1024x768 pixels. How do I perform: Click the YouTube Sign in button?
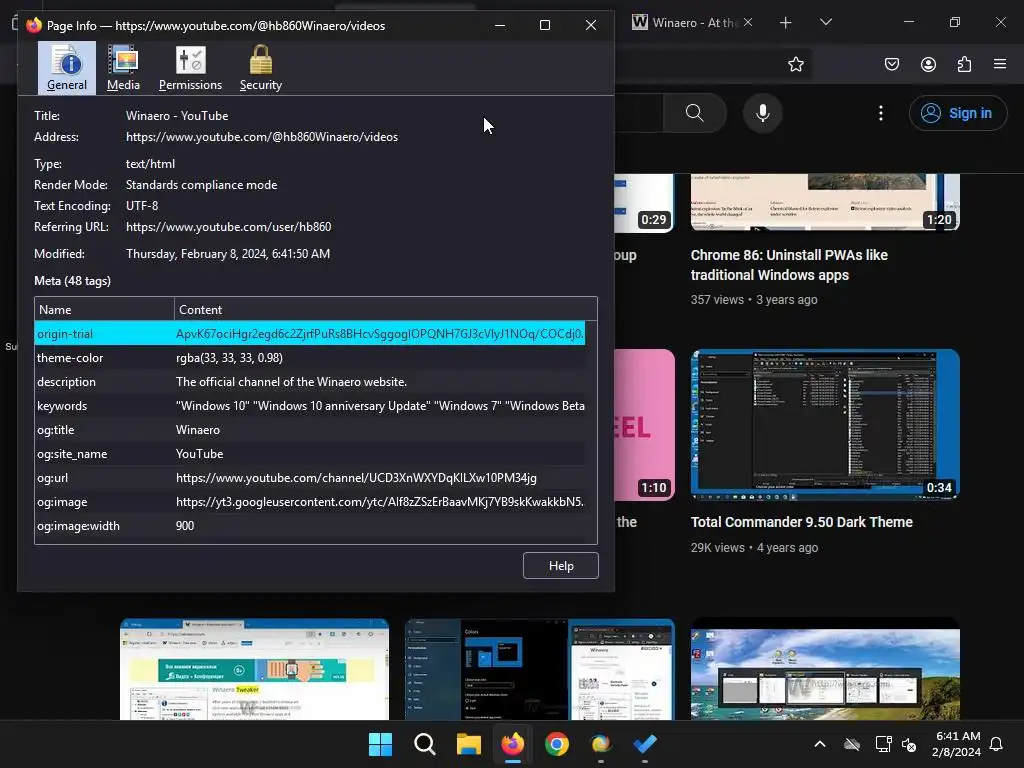[957, 113]
